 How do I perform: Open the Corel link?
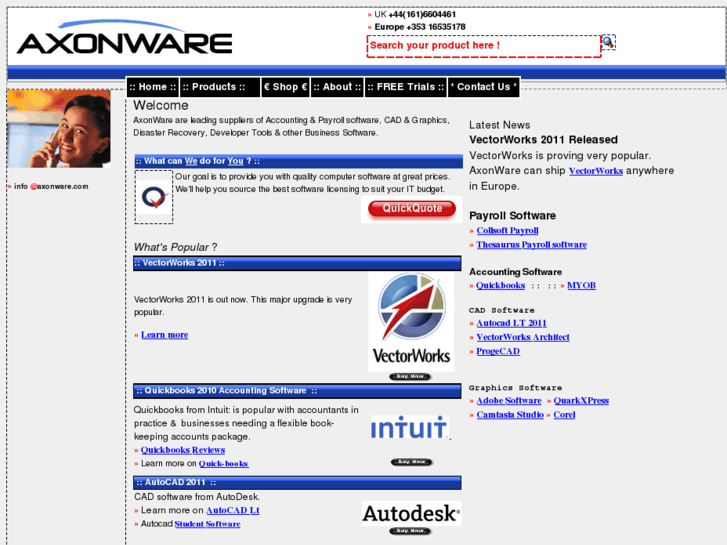564,415
